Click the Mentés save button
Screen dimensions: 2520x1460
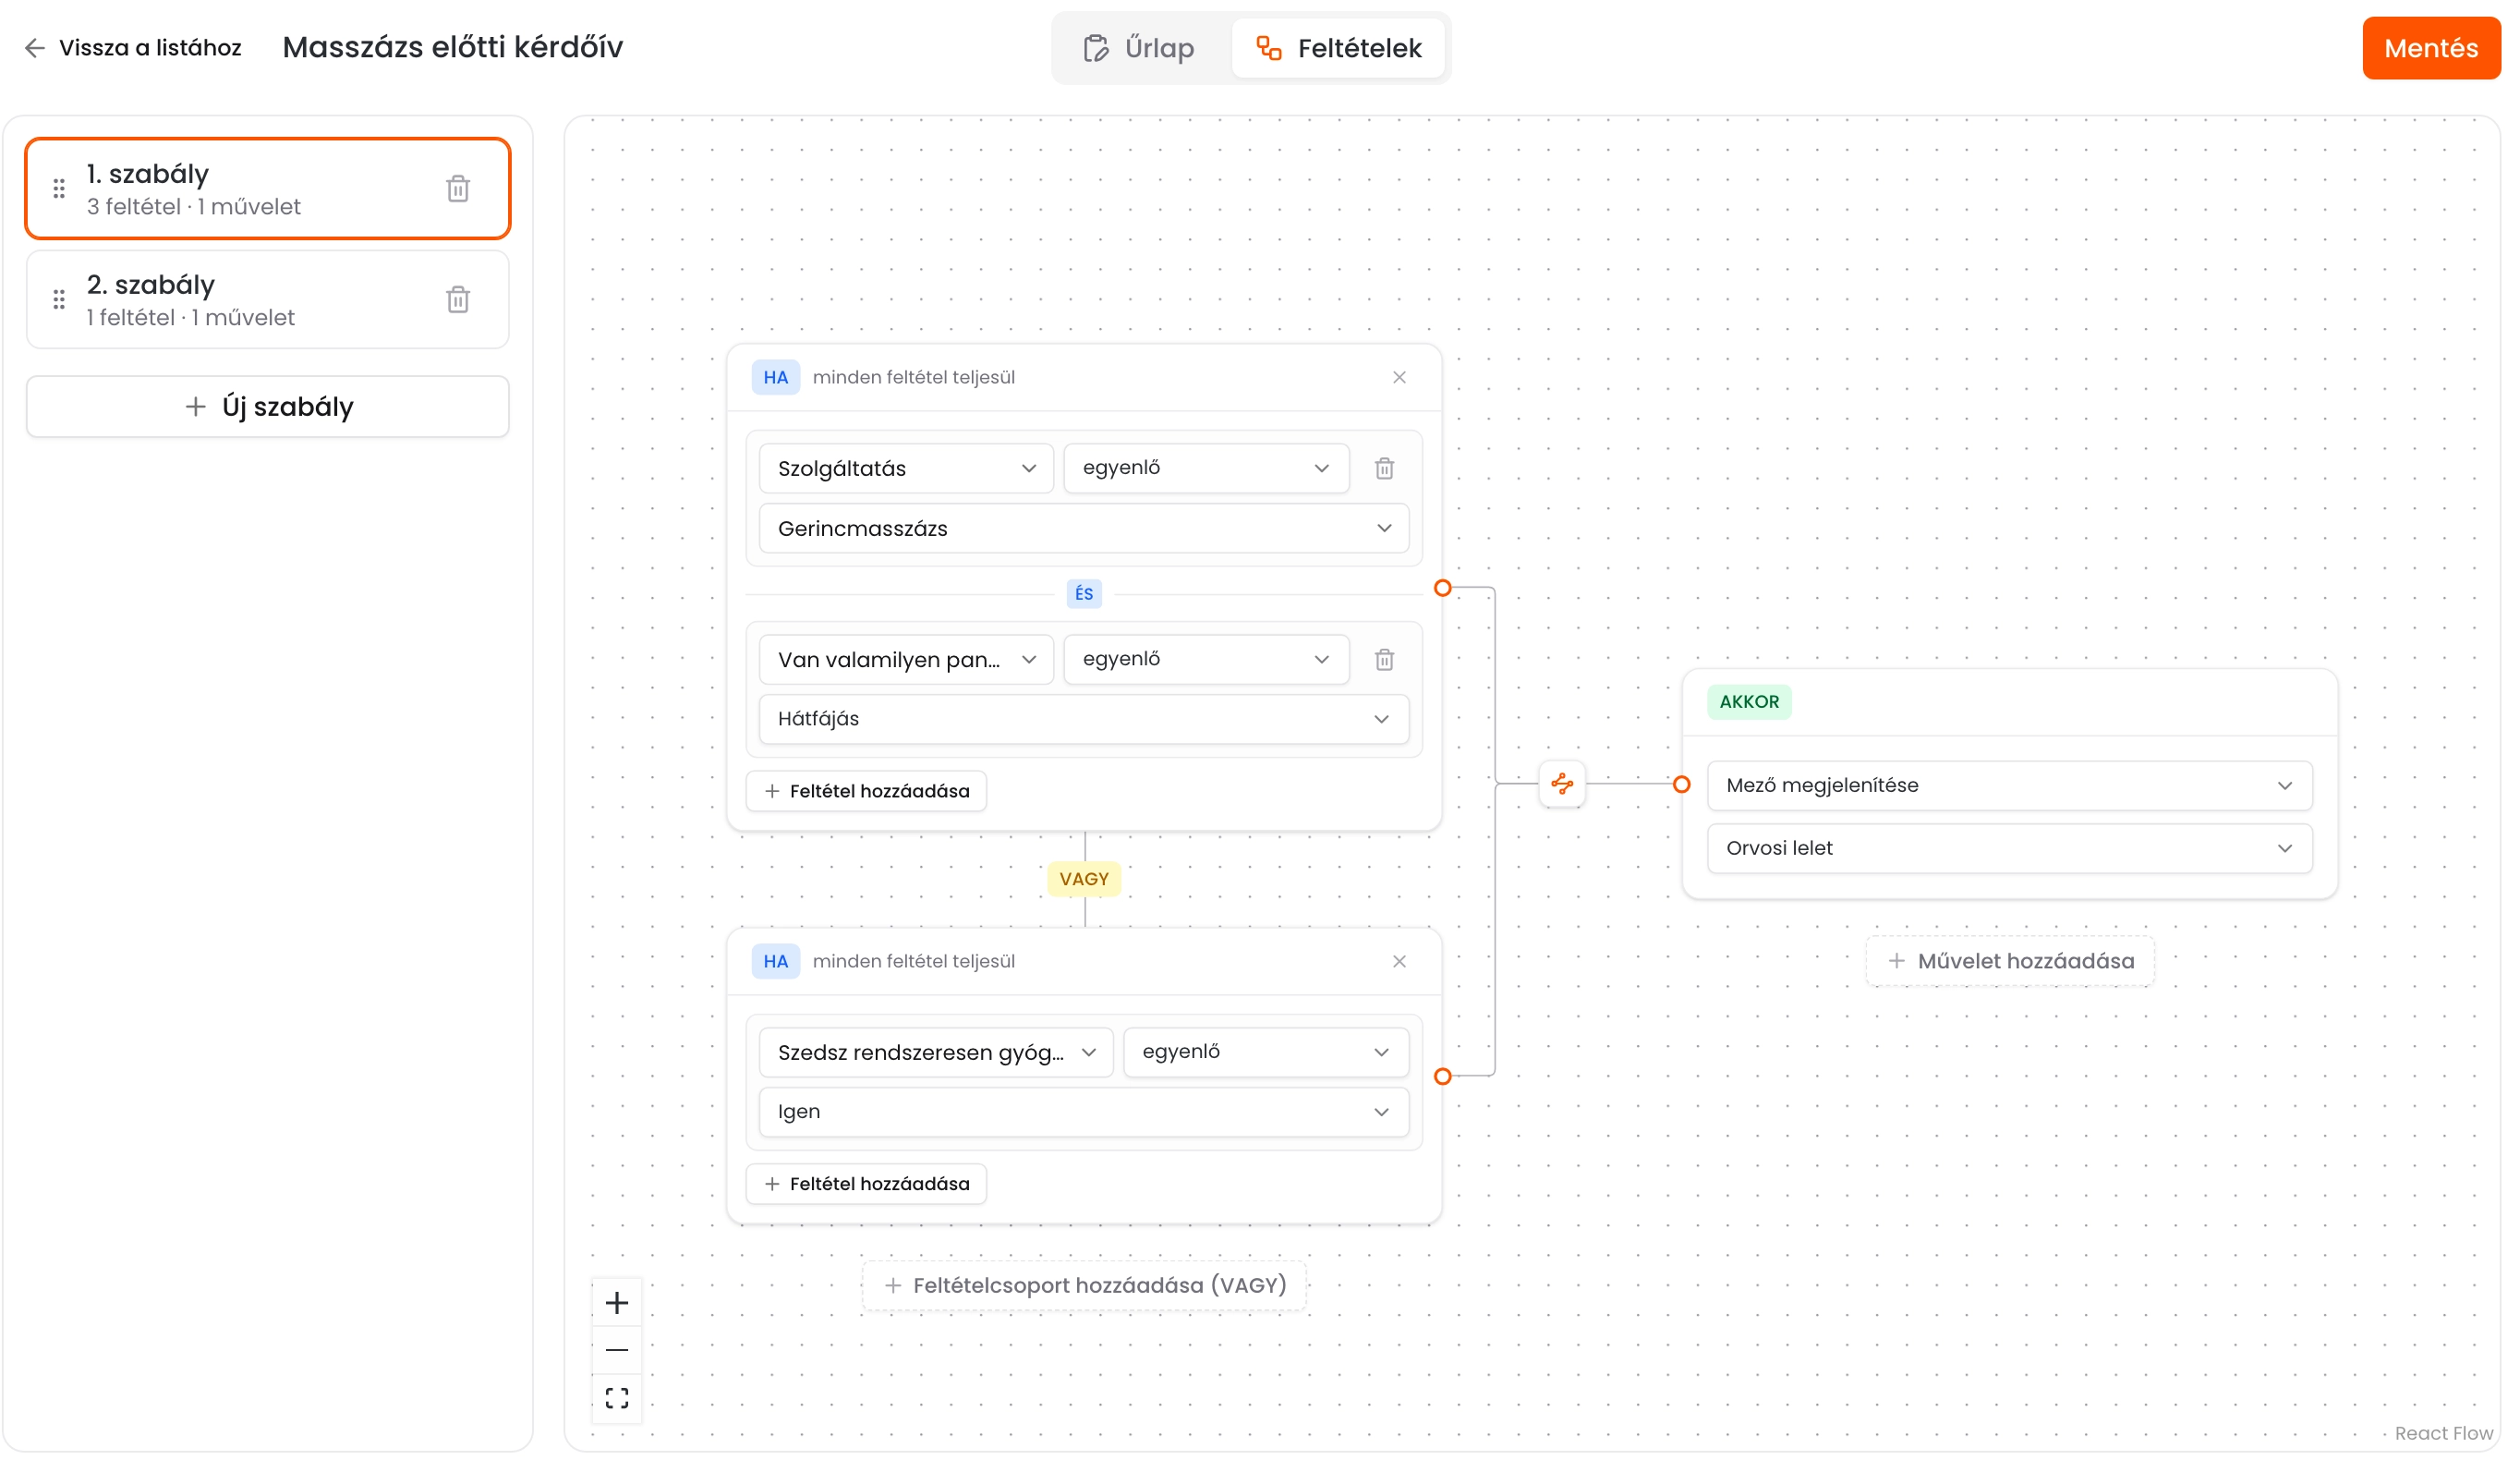point(2430,48)
